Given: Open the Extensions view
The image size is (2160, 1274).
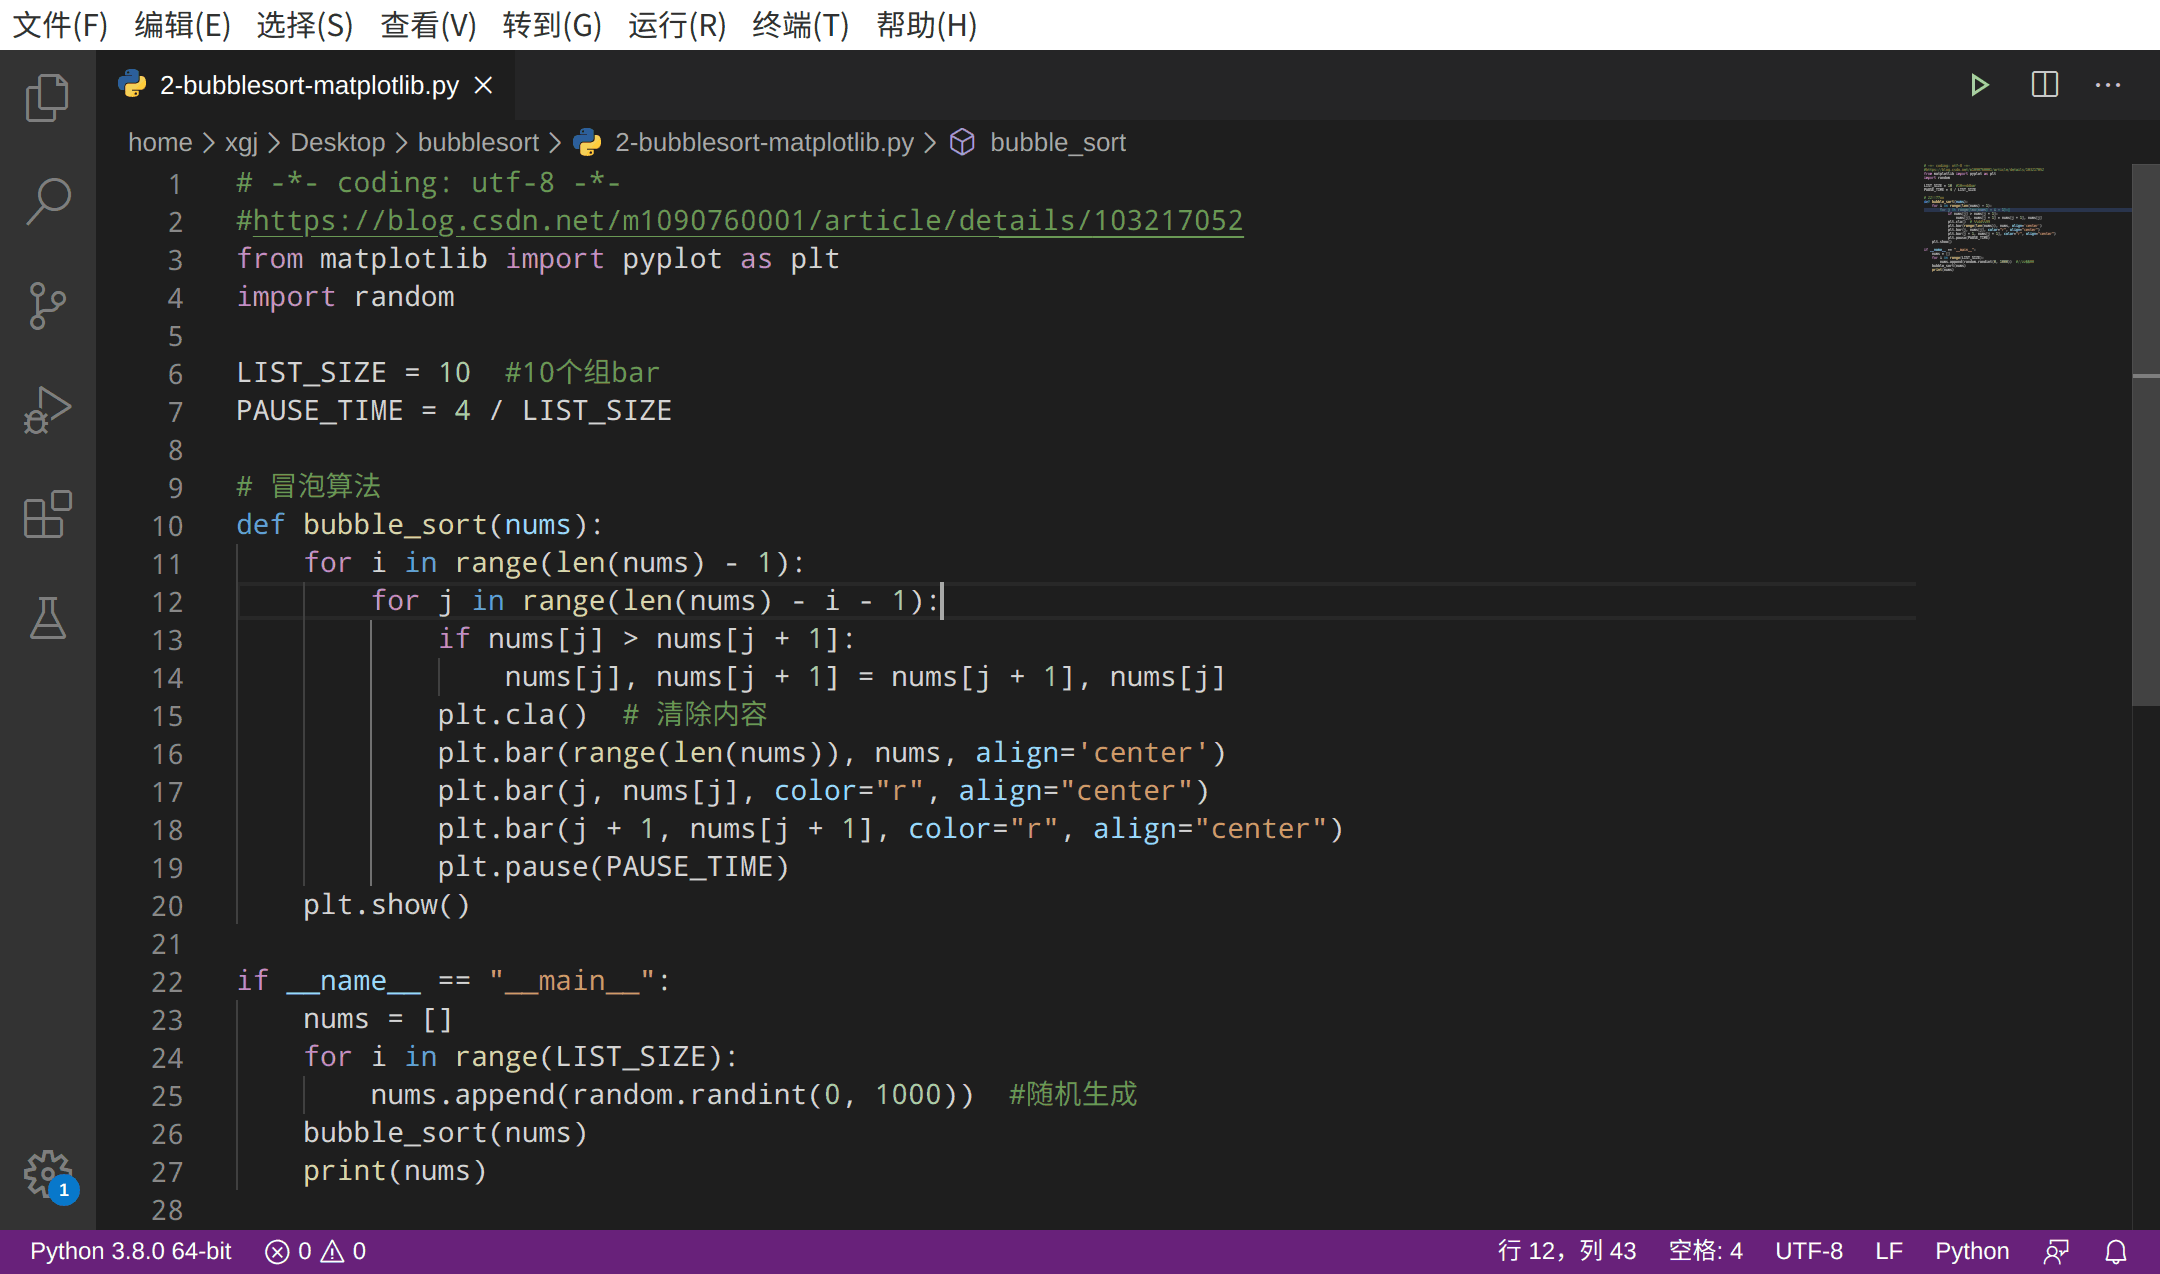Looking at the screenshot, I should [47, 514].
